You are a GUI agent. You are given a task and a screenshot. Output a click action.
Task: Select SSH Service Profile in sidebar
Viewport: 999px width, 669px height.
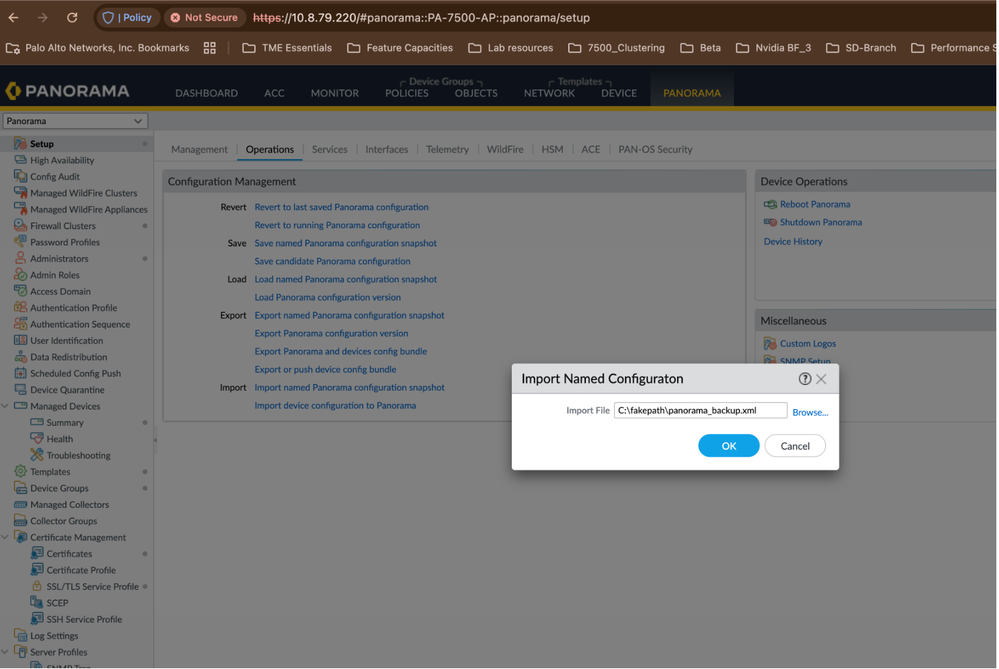pos(84,619)
